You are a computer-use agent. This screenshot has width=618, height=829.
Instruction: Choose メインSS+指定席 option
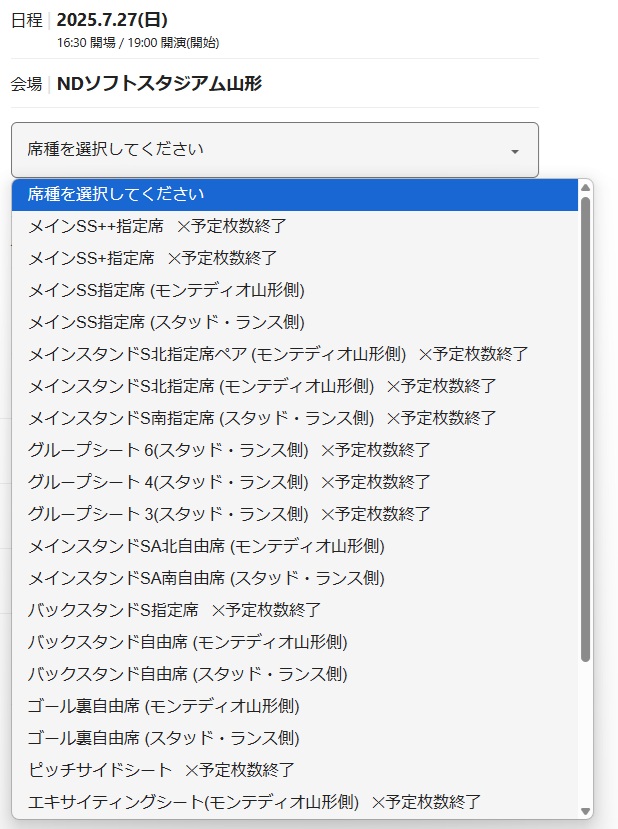point(294,259)
